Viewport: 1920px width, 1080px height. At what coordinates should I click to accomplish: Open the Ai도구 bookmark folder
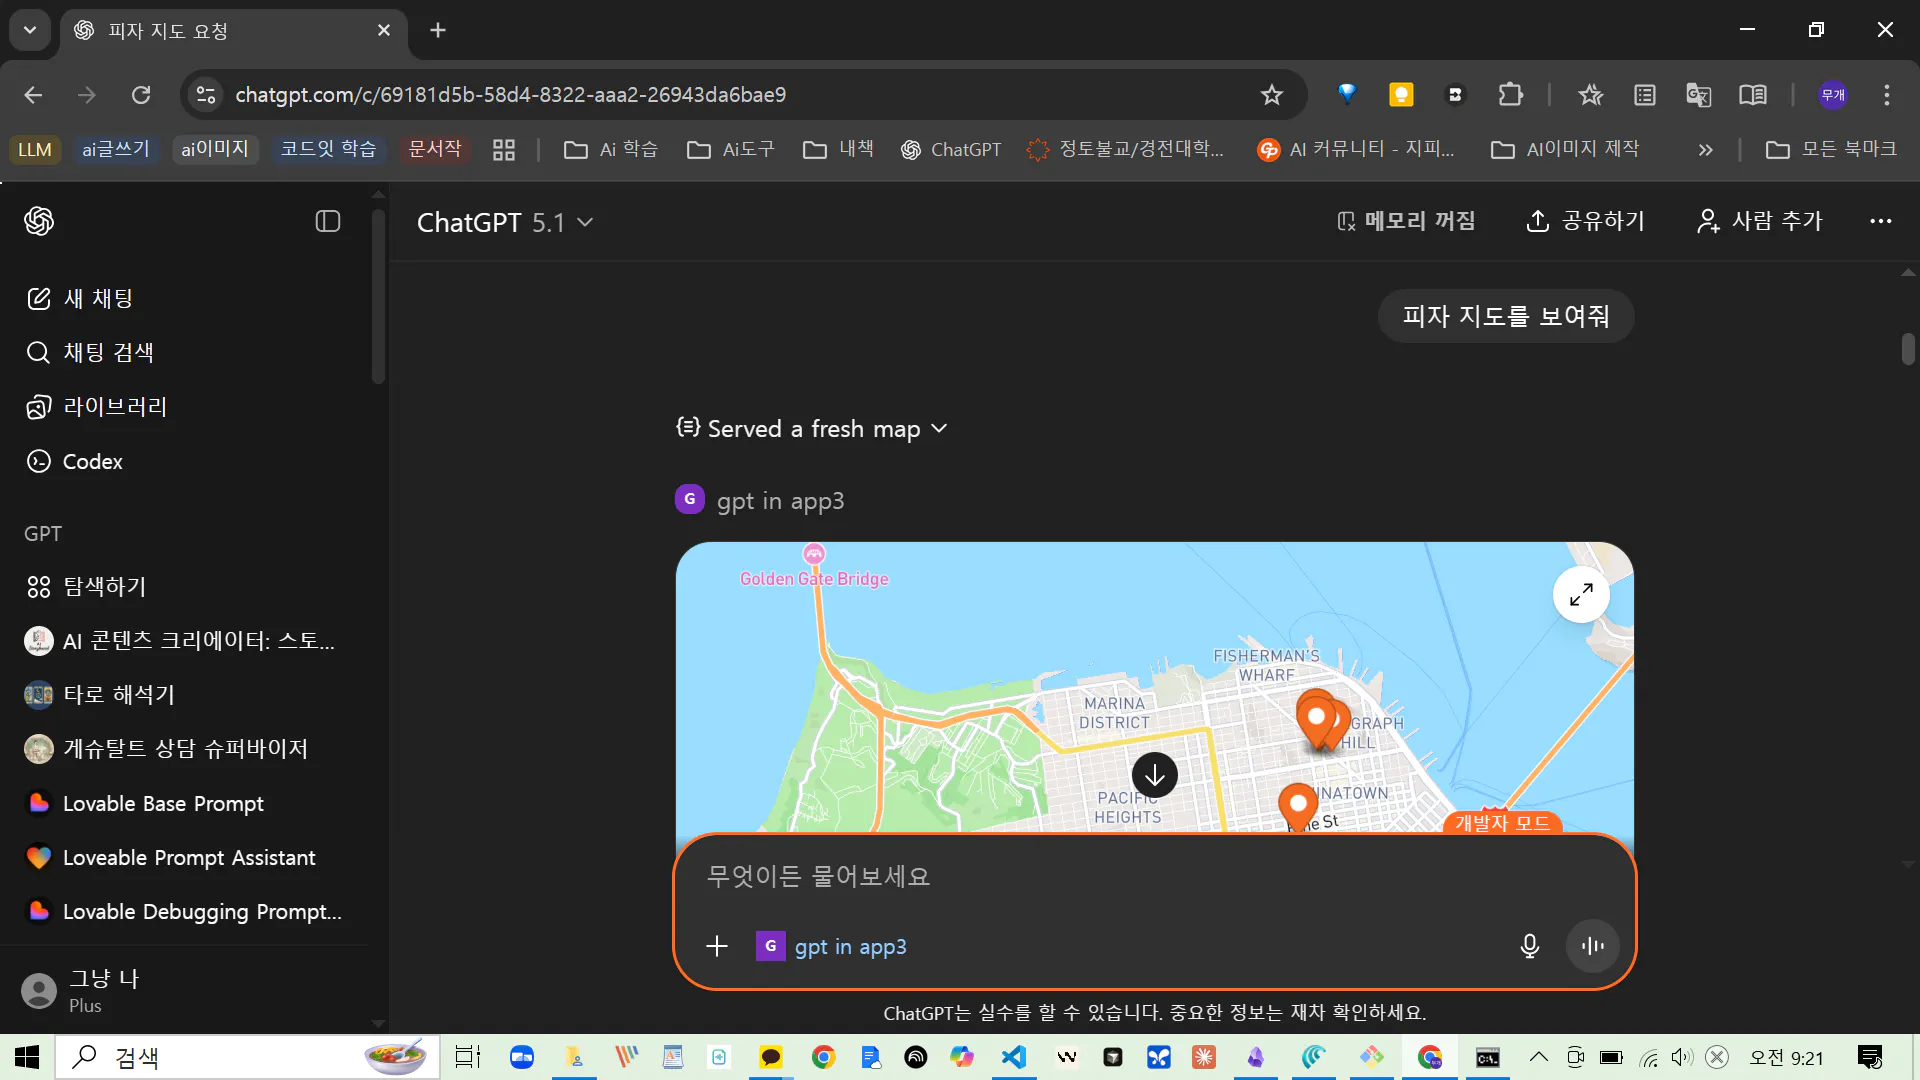tap(731, 149)
